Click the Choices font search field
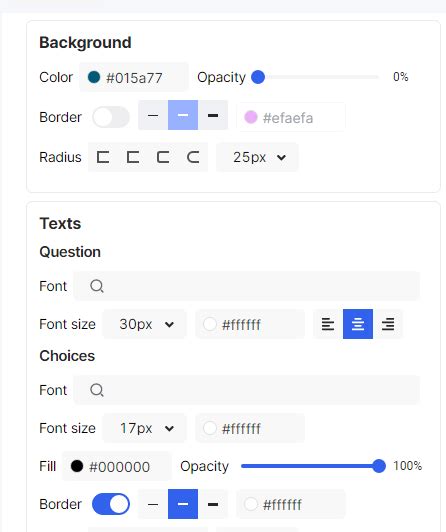The image size is (446, 532). (x=247, y=390)
